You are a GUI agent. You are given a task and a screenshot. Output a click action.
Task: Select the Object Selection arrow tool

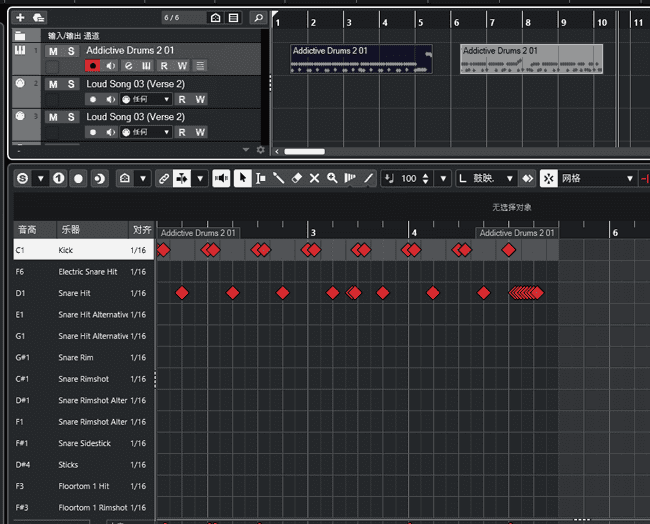coord(243,178)
